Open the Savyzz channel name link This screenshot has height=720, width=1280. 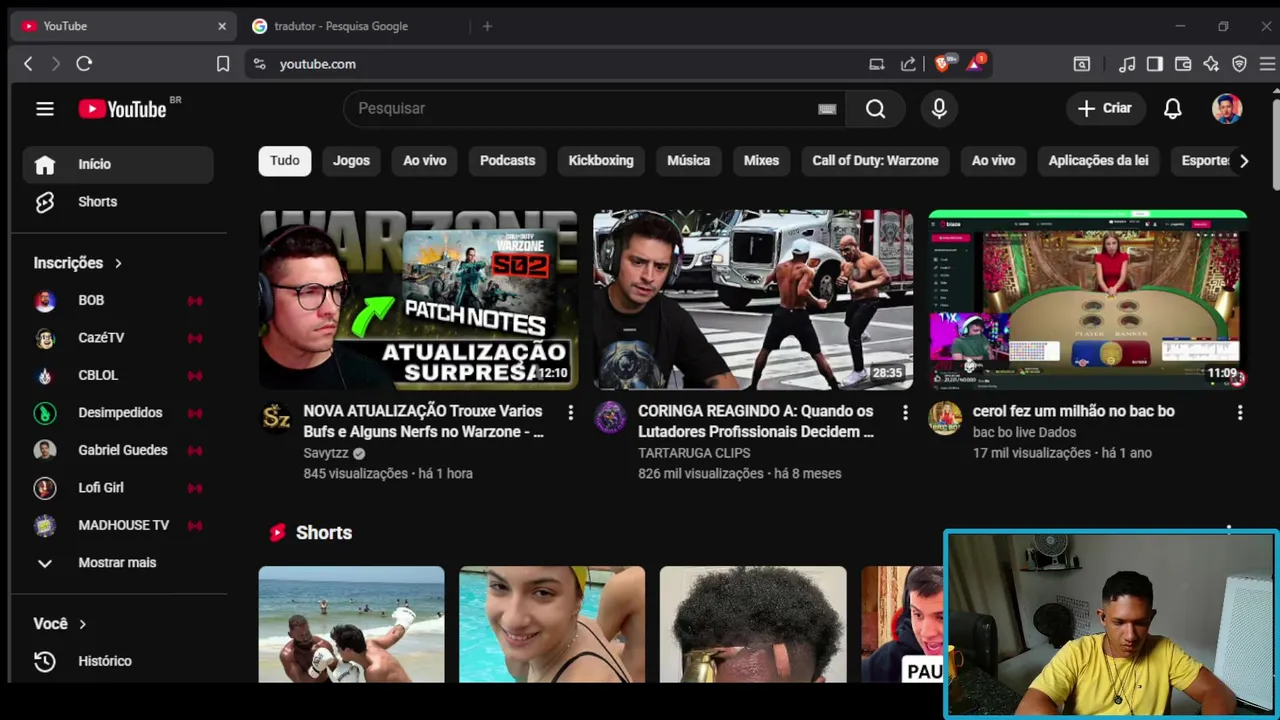click(x=326, y=453)
